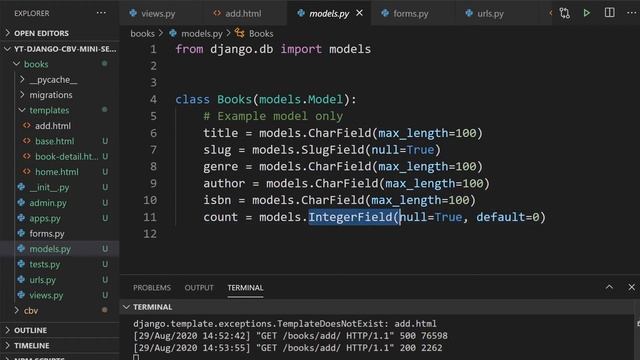
Task: Click the Python icon on urls.py tab
Action: (469, 13)
